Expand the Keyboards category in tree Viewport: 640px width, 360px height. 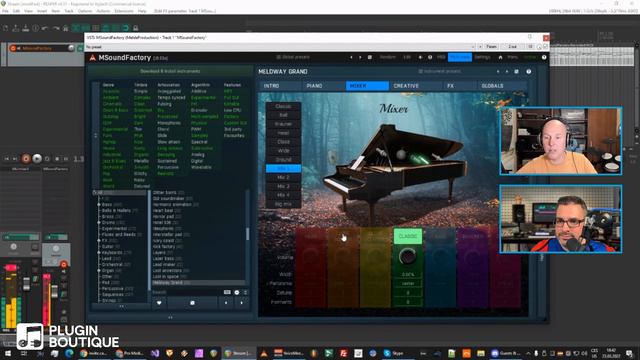coord(99,253)
